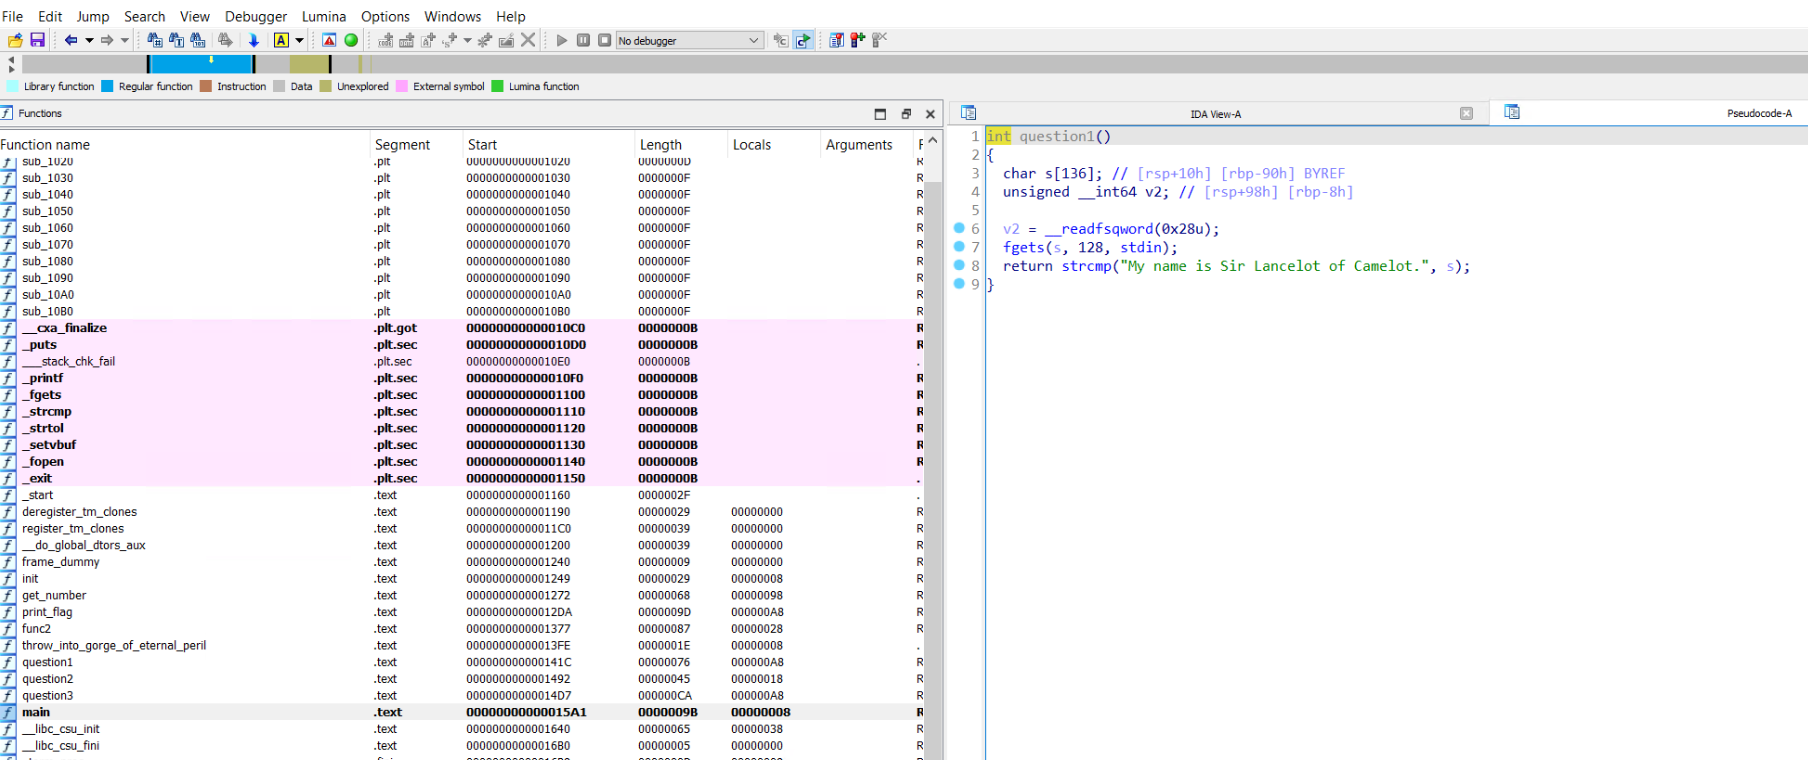
Task: Select the _fgets function row
Action: click(460, 395)
